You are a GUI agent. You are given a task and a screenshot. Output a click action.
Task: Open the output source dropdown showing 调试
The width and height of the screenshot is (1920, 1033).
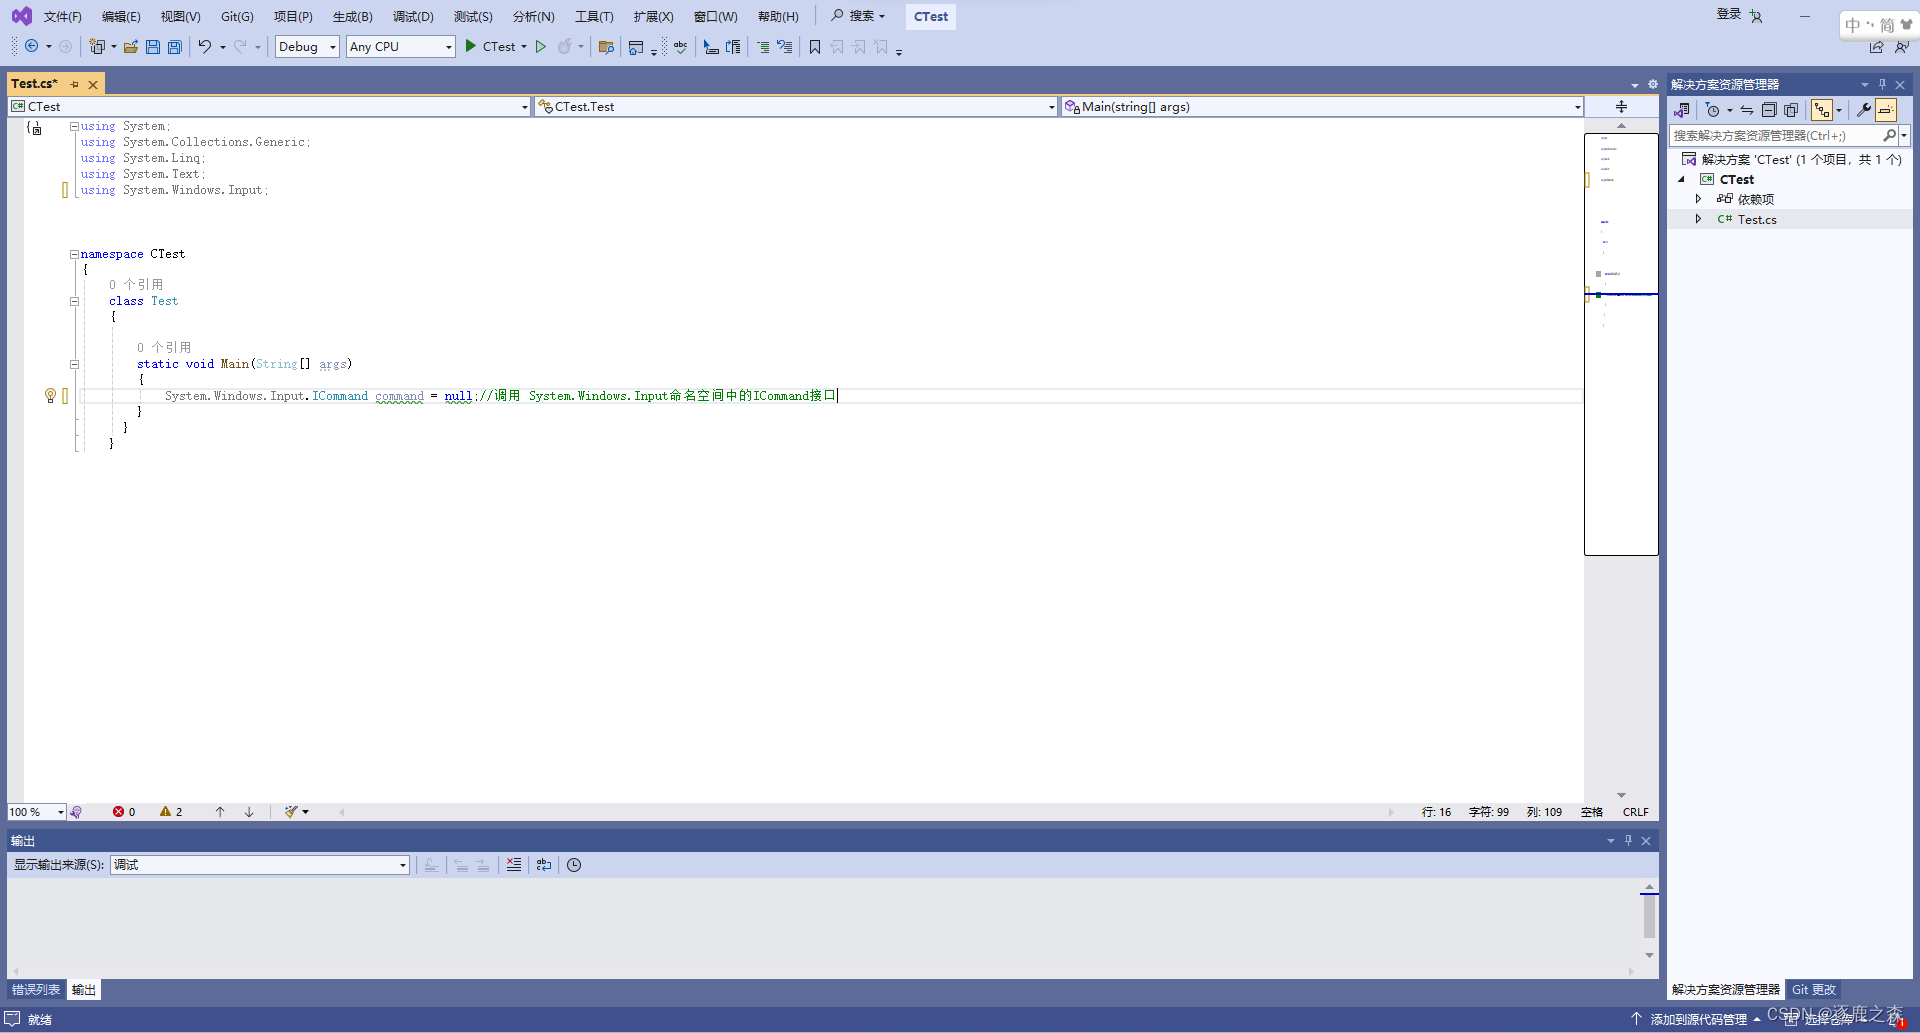(260, 865)
